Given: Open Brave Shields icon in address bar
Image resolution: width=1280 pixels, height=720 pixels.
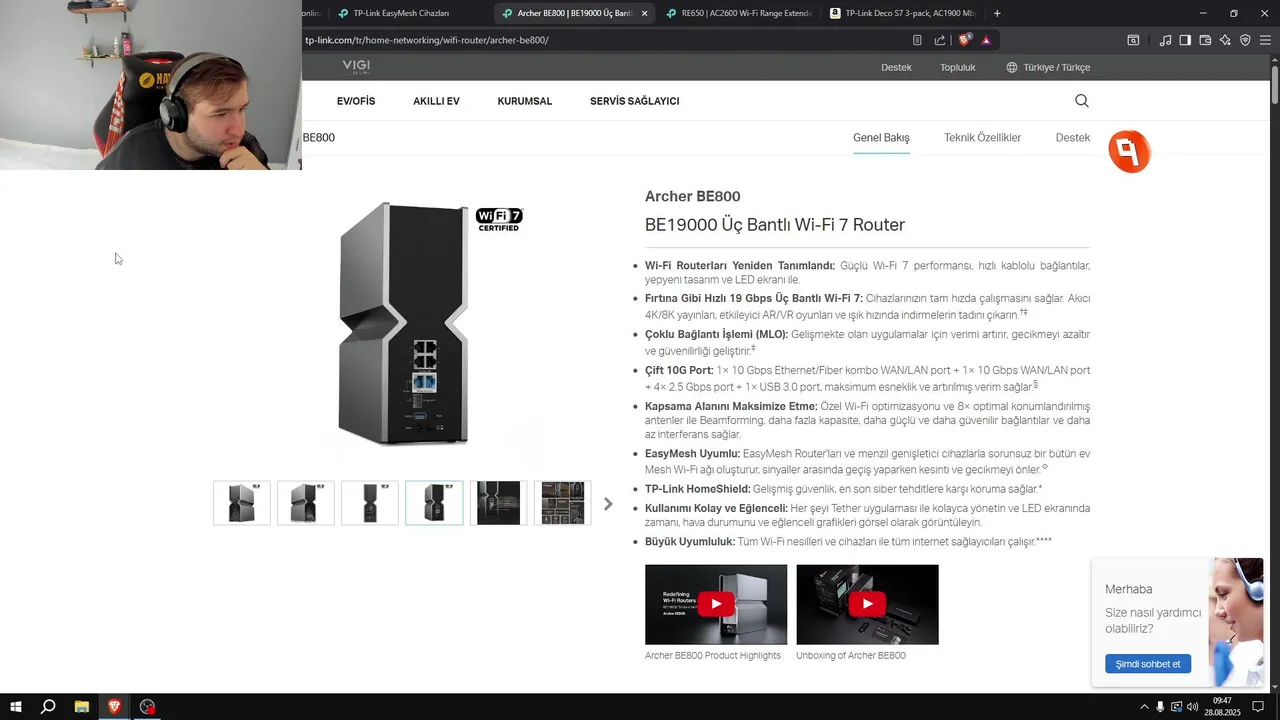Looking at the screenshot, I should pyautogui.click(x=964, y=40).
